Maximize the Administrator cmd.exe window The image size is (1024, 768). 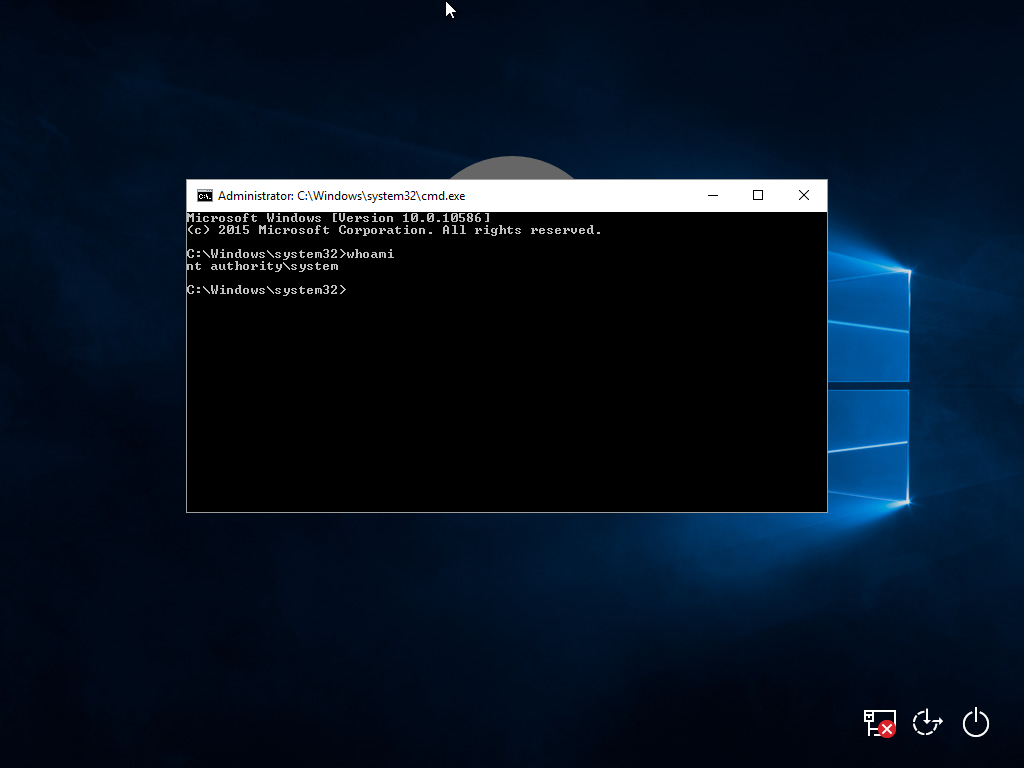(x=758, y=195)
